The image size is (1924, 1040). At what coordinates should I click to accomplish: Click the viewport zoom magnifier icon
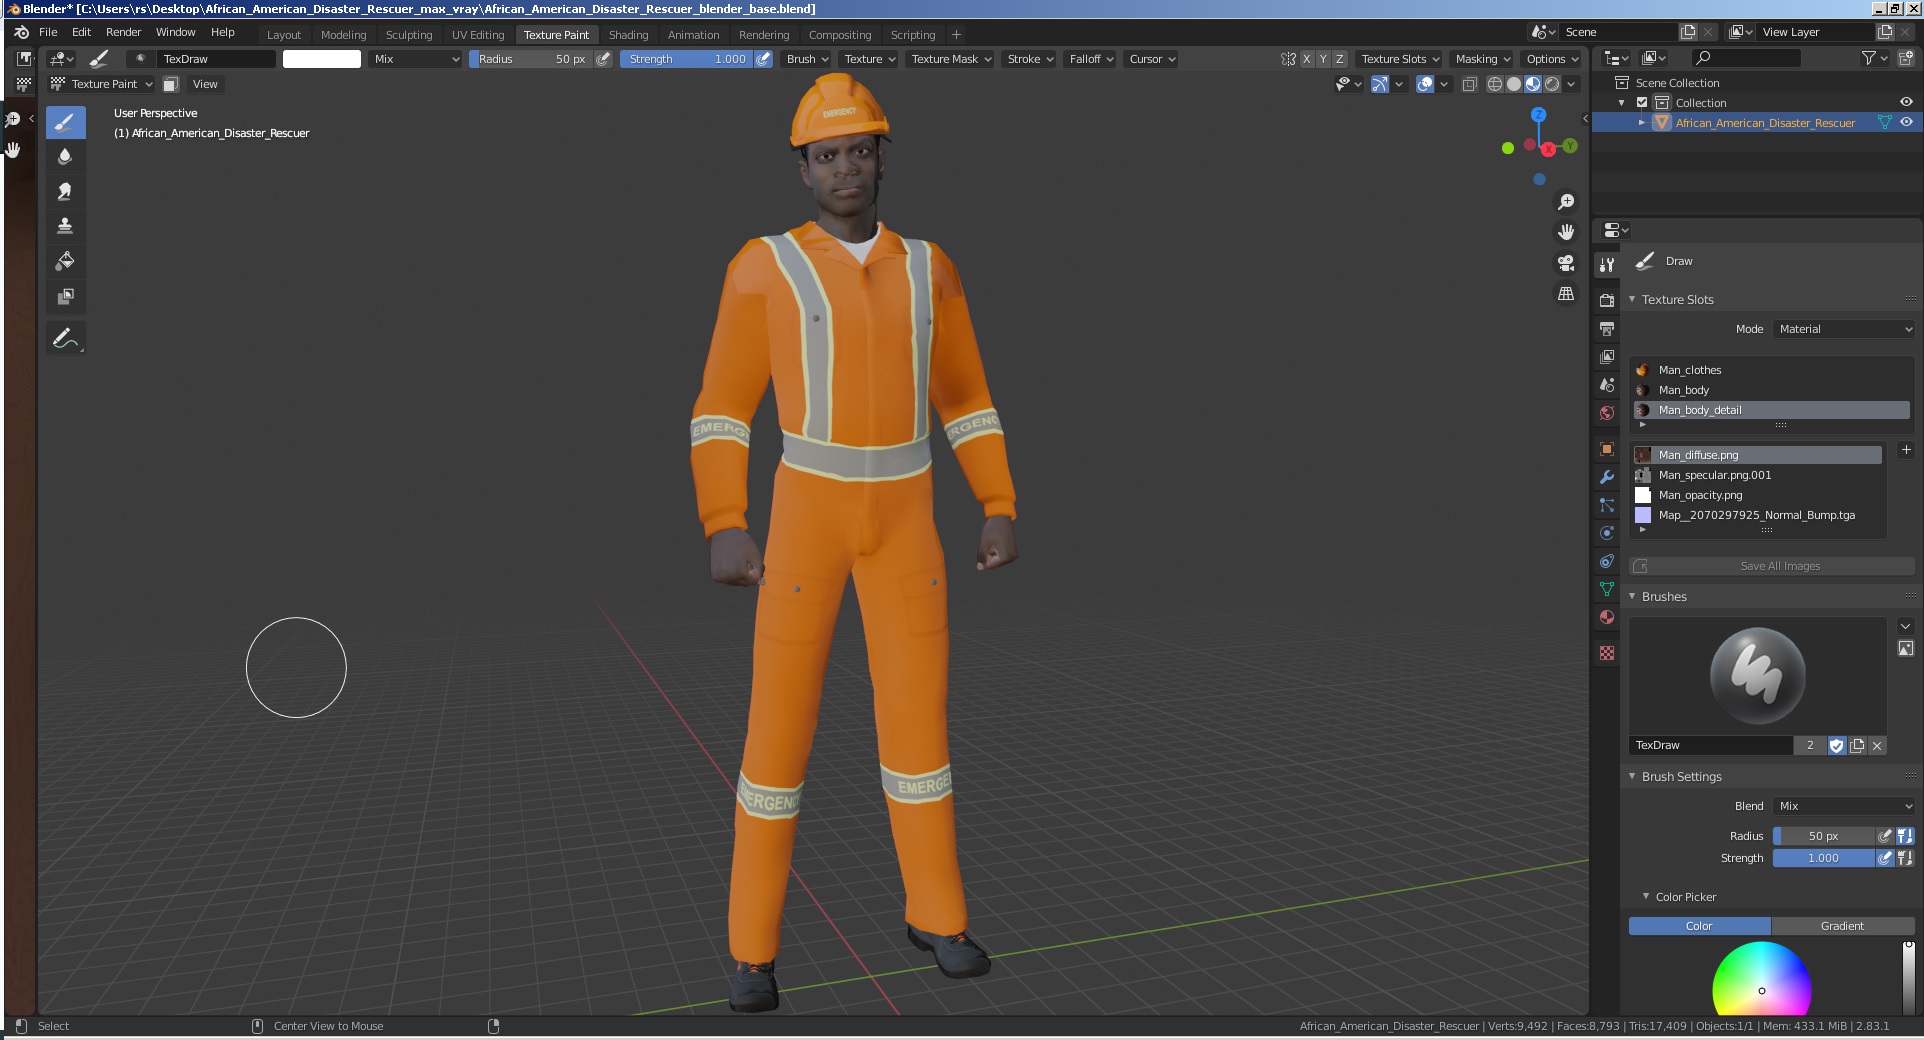[x=1566, y=202]
